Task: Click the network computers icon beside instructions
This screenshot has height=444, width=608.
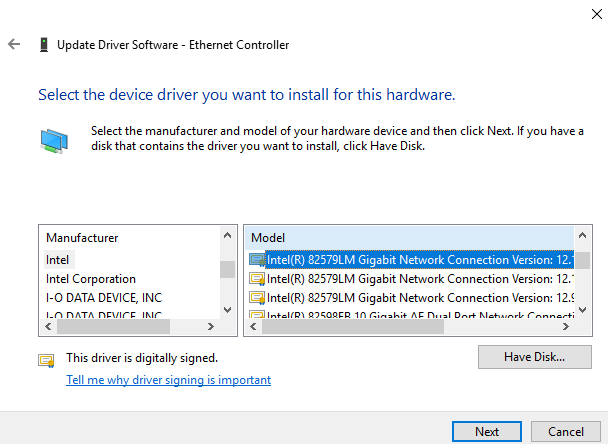Action: 54,141
